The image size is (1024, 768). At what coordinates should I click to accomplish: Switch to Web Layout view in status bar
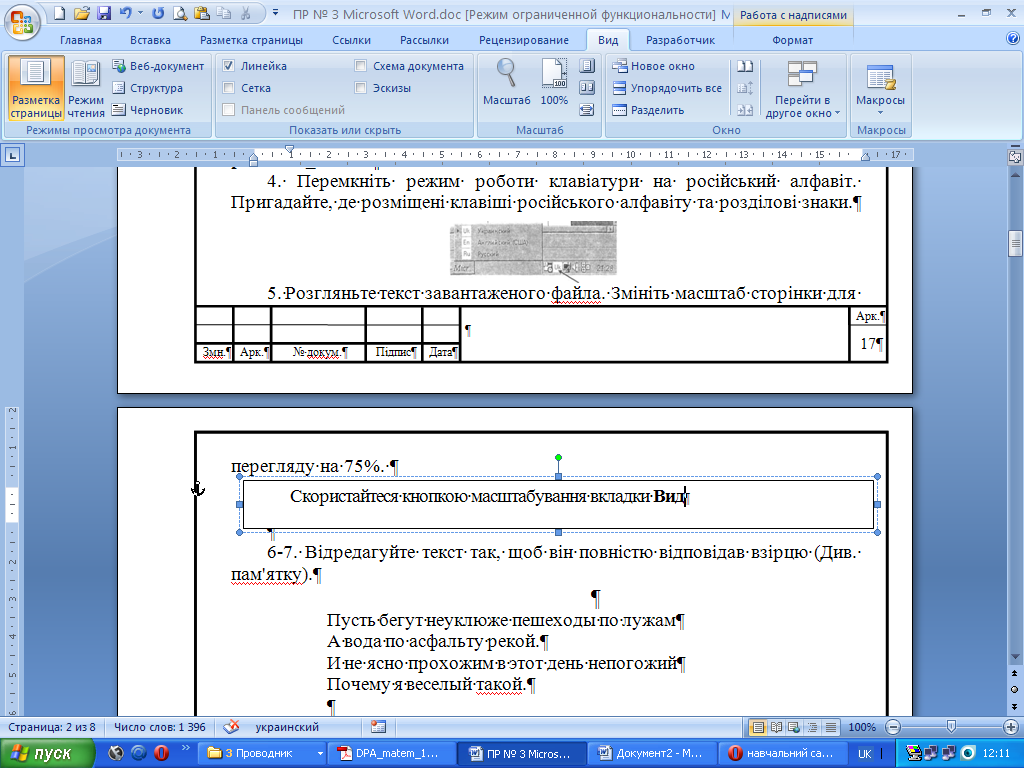click(x=794, y=727)
